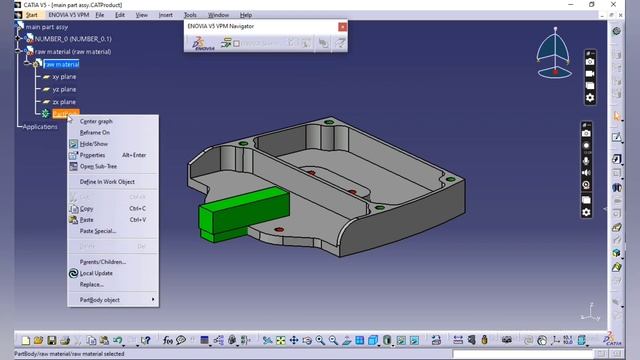Image resolution: width=640 pixels, height=360 pixels.
Task: Click the Isometric View cube icon
Action: (373, 340)
